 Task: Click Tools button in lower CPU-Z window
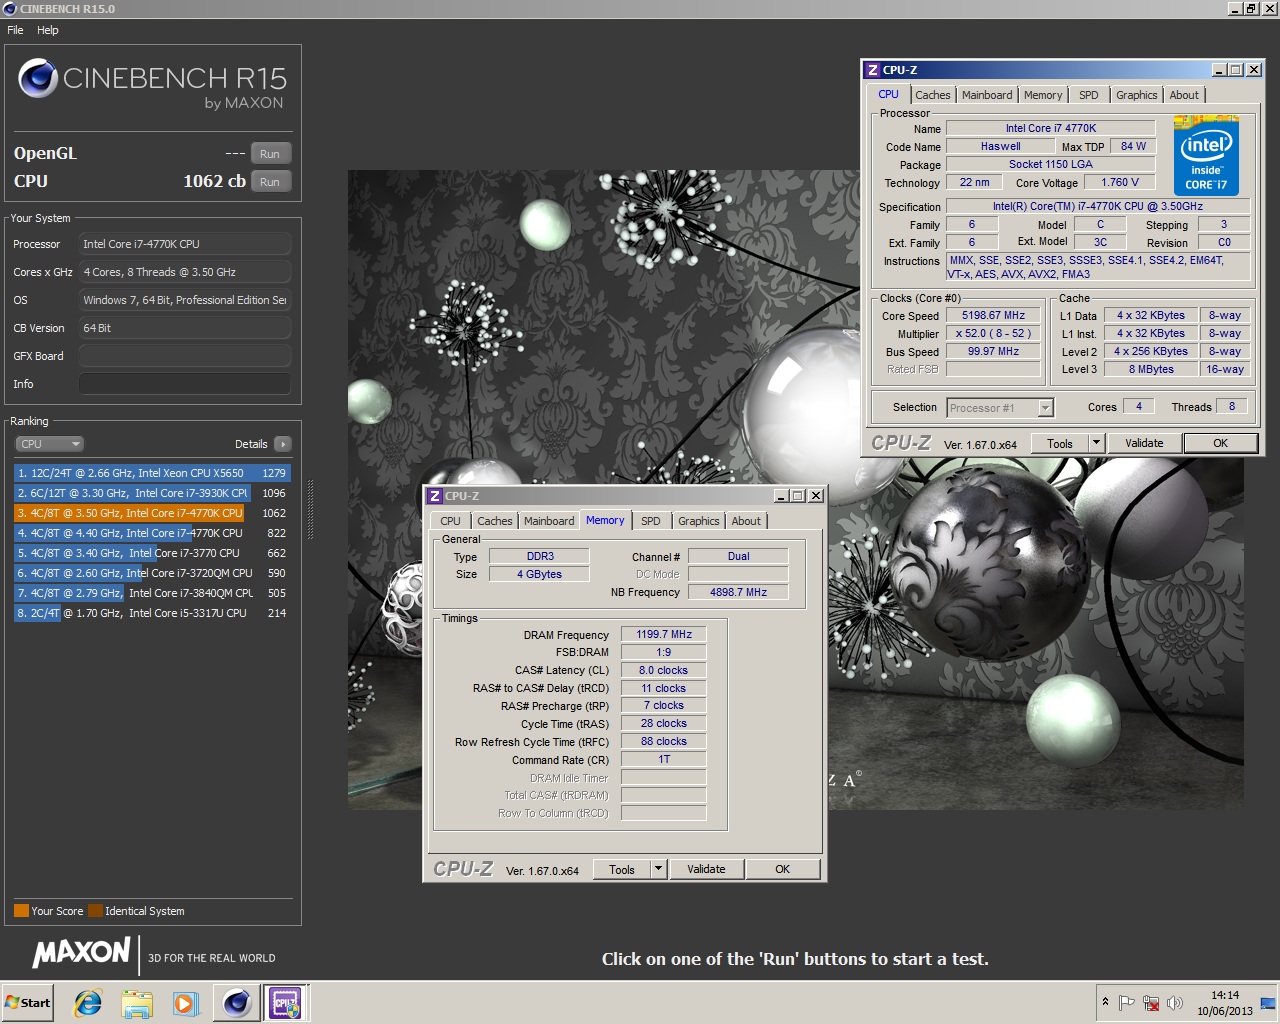point(622,870)
